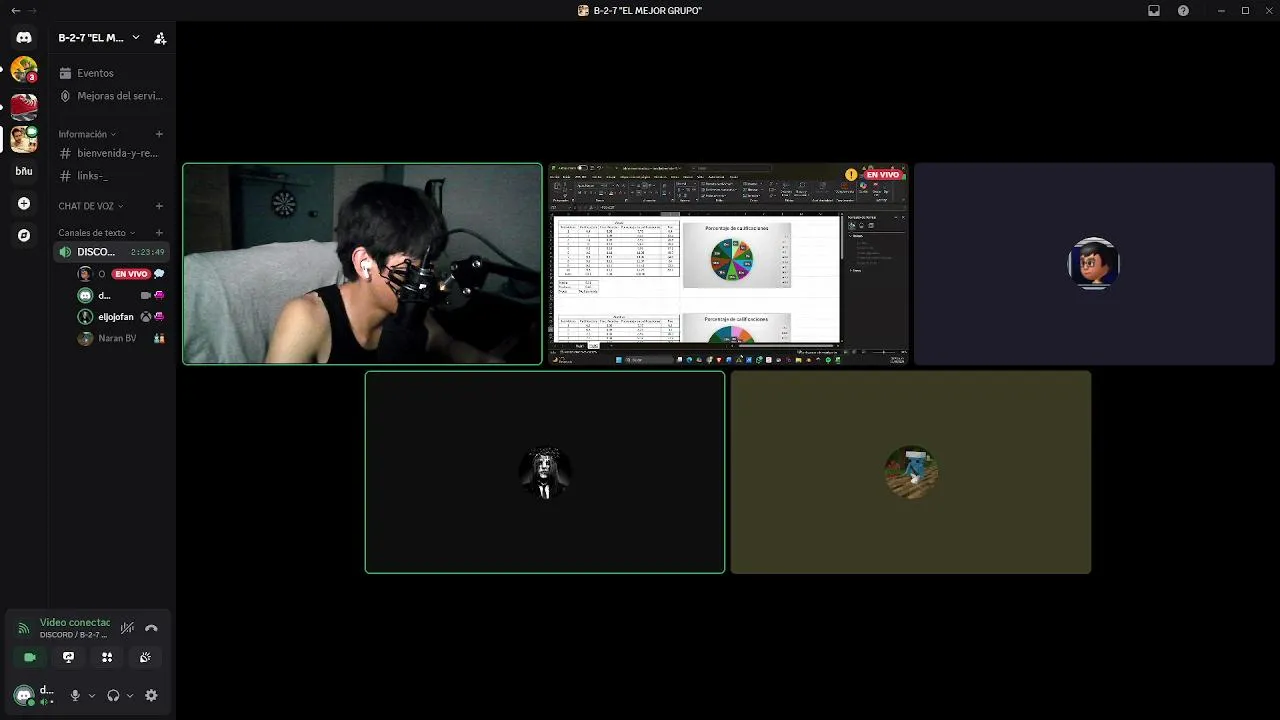Image resolution: width=1280 pixels, height=720 pixels.
Task: Open the inbox icon in title bar
Action: point(1154,10)
